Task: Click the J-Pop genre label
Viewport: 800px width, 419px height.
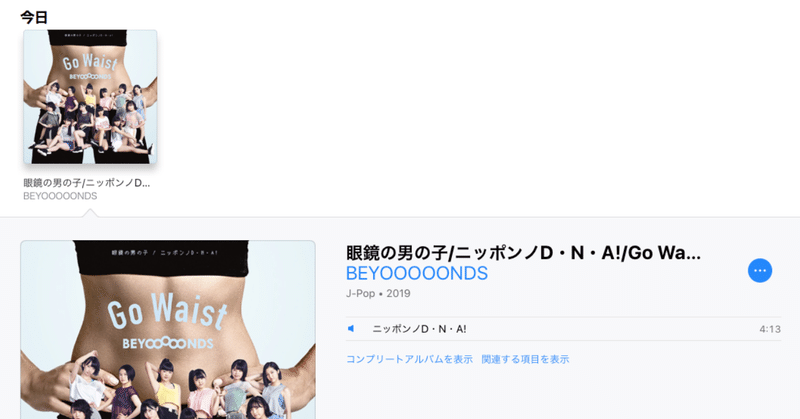Action: point(360,293)
